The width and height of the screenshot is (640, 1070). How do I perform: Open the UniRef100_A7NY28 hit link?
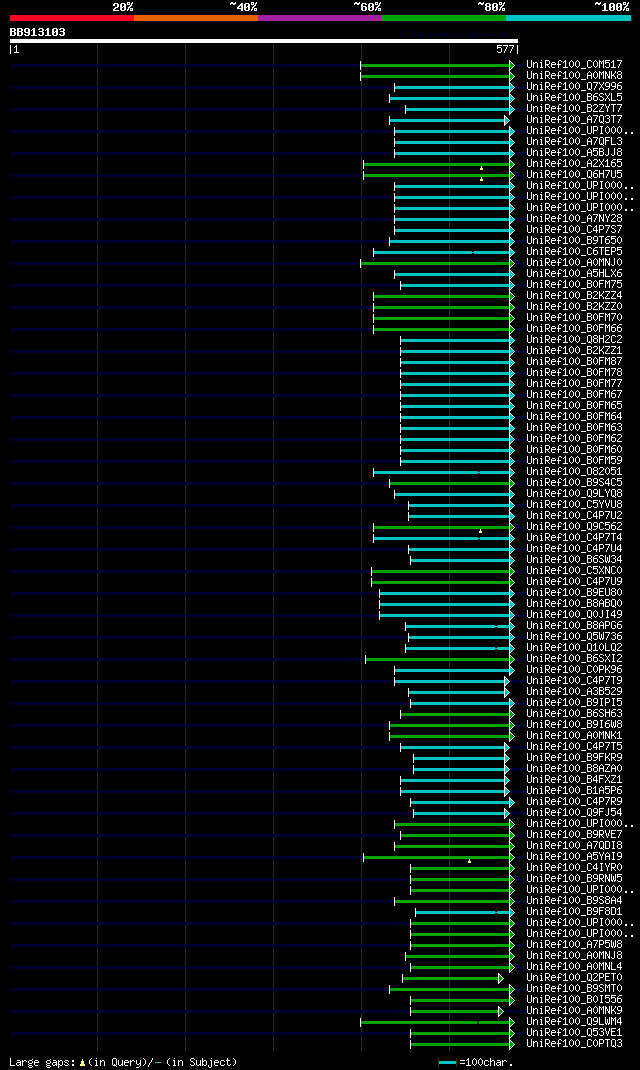tap(574, 218)
